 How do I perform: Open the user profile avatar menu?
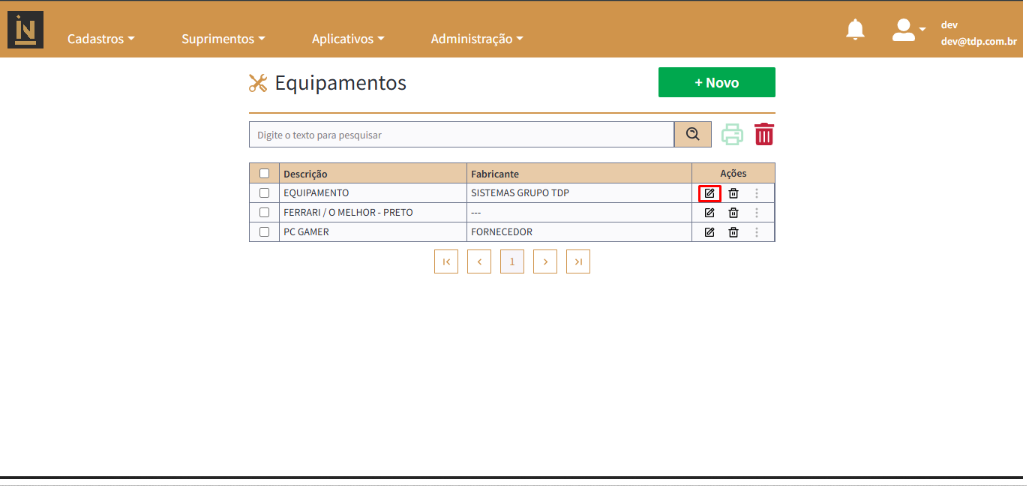click(x=908, y=30)
